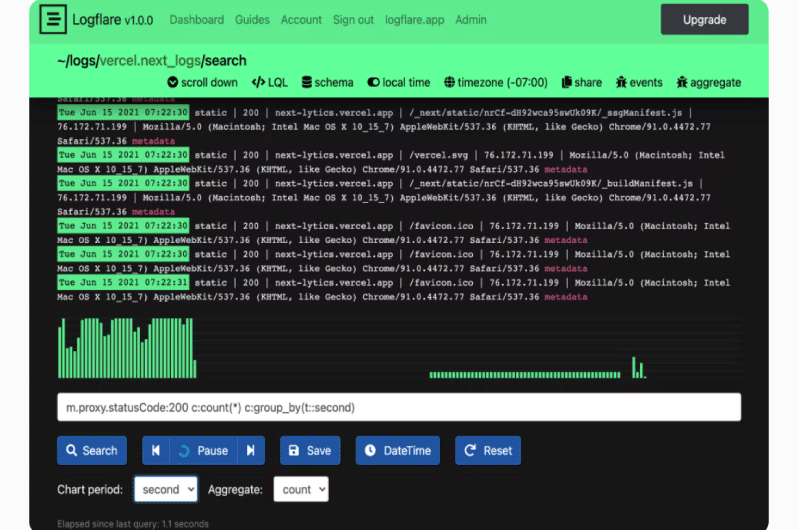The width and height of the screenshot is (800, 530).
Task: Open the vercel.next_logs breadcrumb link
Action: (x=150, y=61)
